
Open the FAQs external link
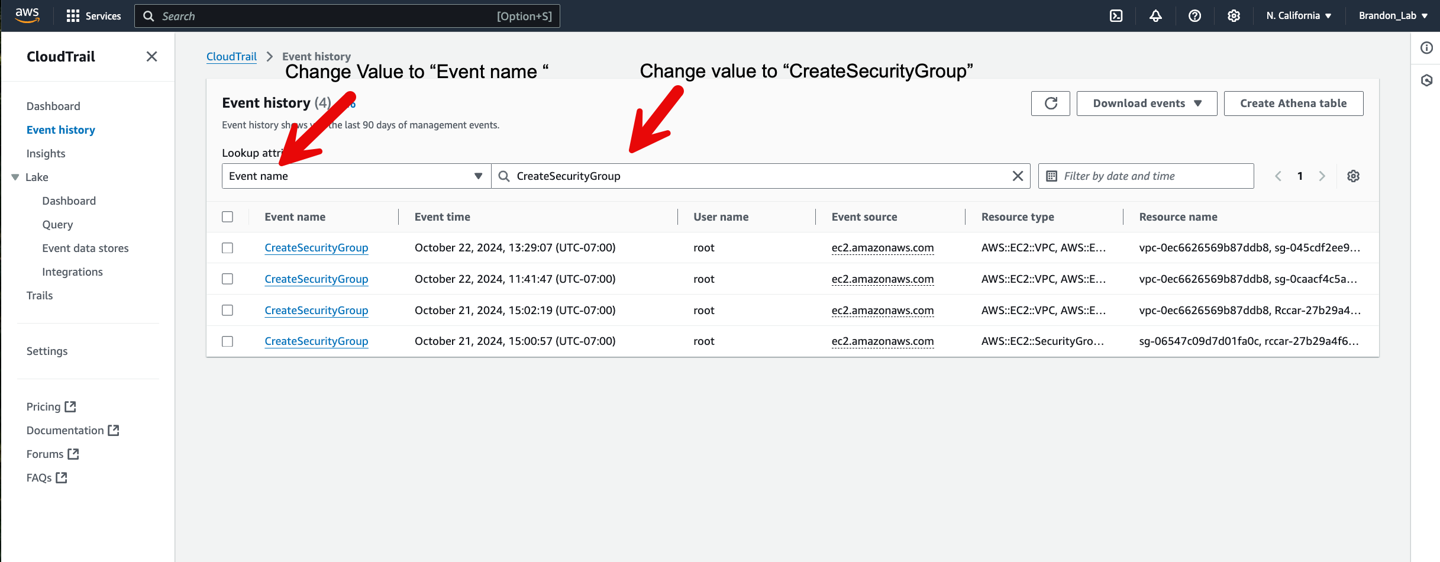[x=47, y=478]
